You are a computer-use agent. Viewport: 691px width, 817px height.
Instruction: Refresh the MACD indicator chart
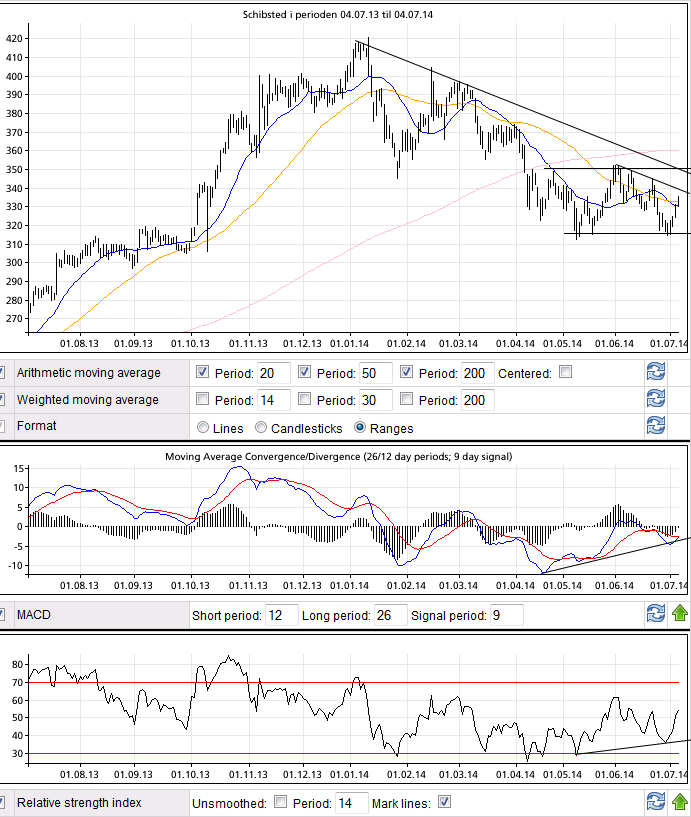[x=656, y=614]
